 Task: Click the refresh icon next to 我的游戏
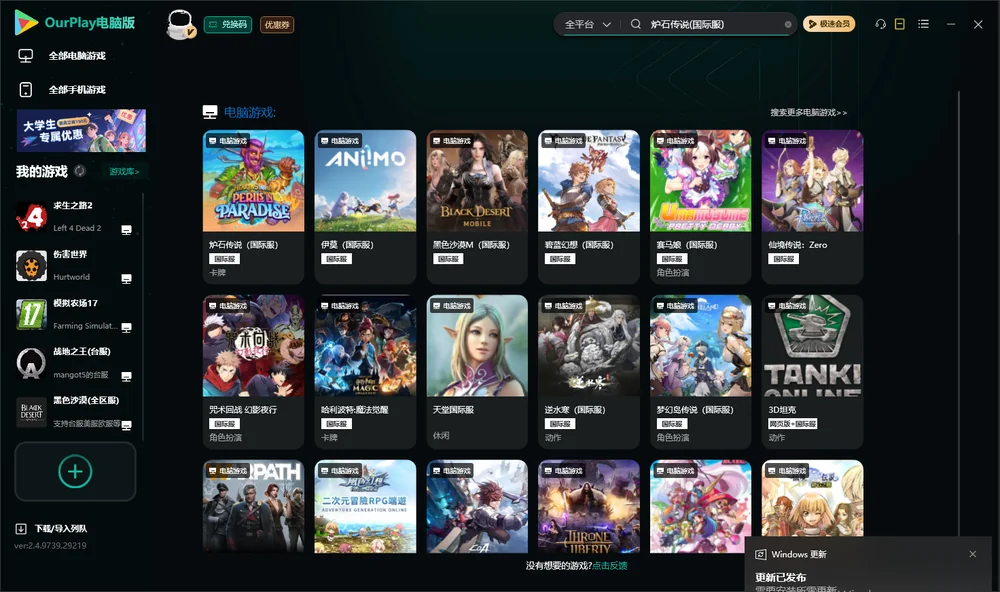pyautogui.click(x=80, y=171)
